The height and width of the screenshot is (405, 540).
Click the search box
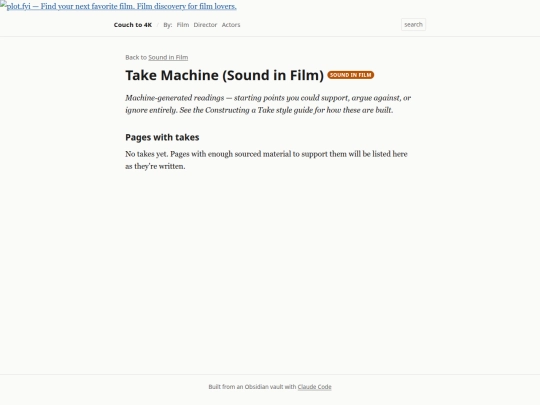tap(413, 24)
